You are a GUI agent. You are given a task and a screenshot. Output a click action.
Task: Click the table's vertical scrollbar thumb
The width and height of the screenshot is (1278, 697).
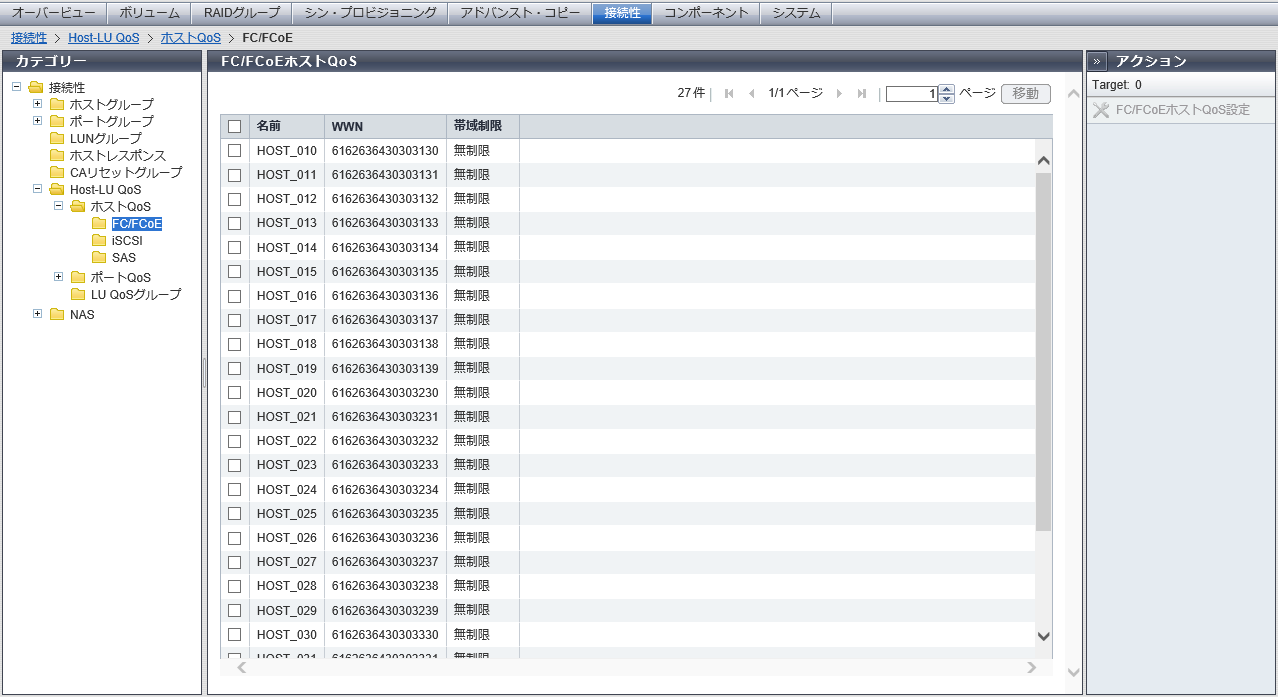[1043, 350]
